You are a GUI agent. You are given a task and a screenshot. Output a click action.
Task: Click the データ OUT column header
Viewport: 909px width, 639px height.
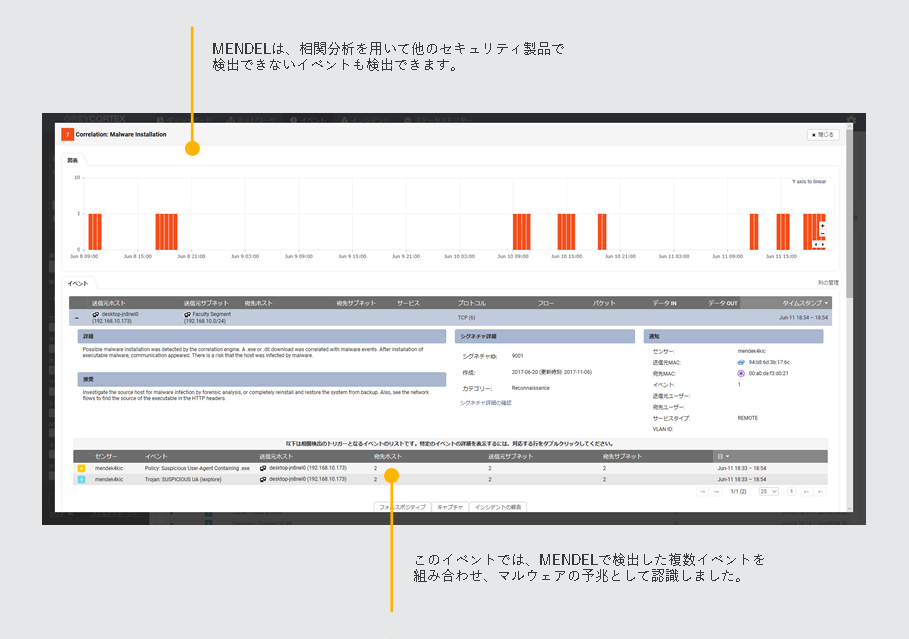coord(723,303)
